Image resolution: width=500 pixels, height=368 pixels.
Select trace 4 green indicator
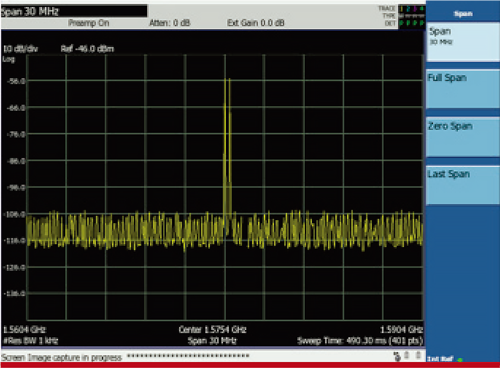point(421,9)
